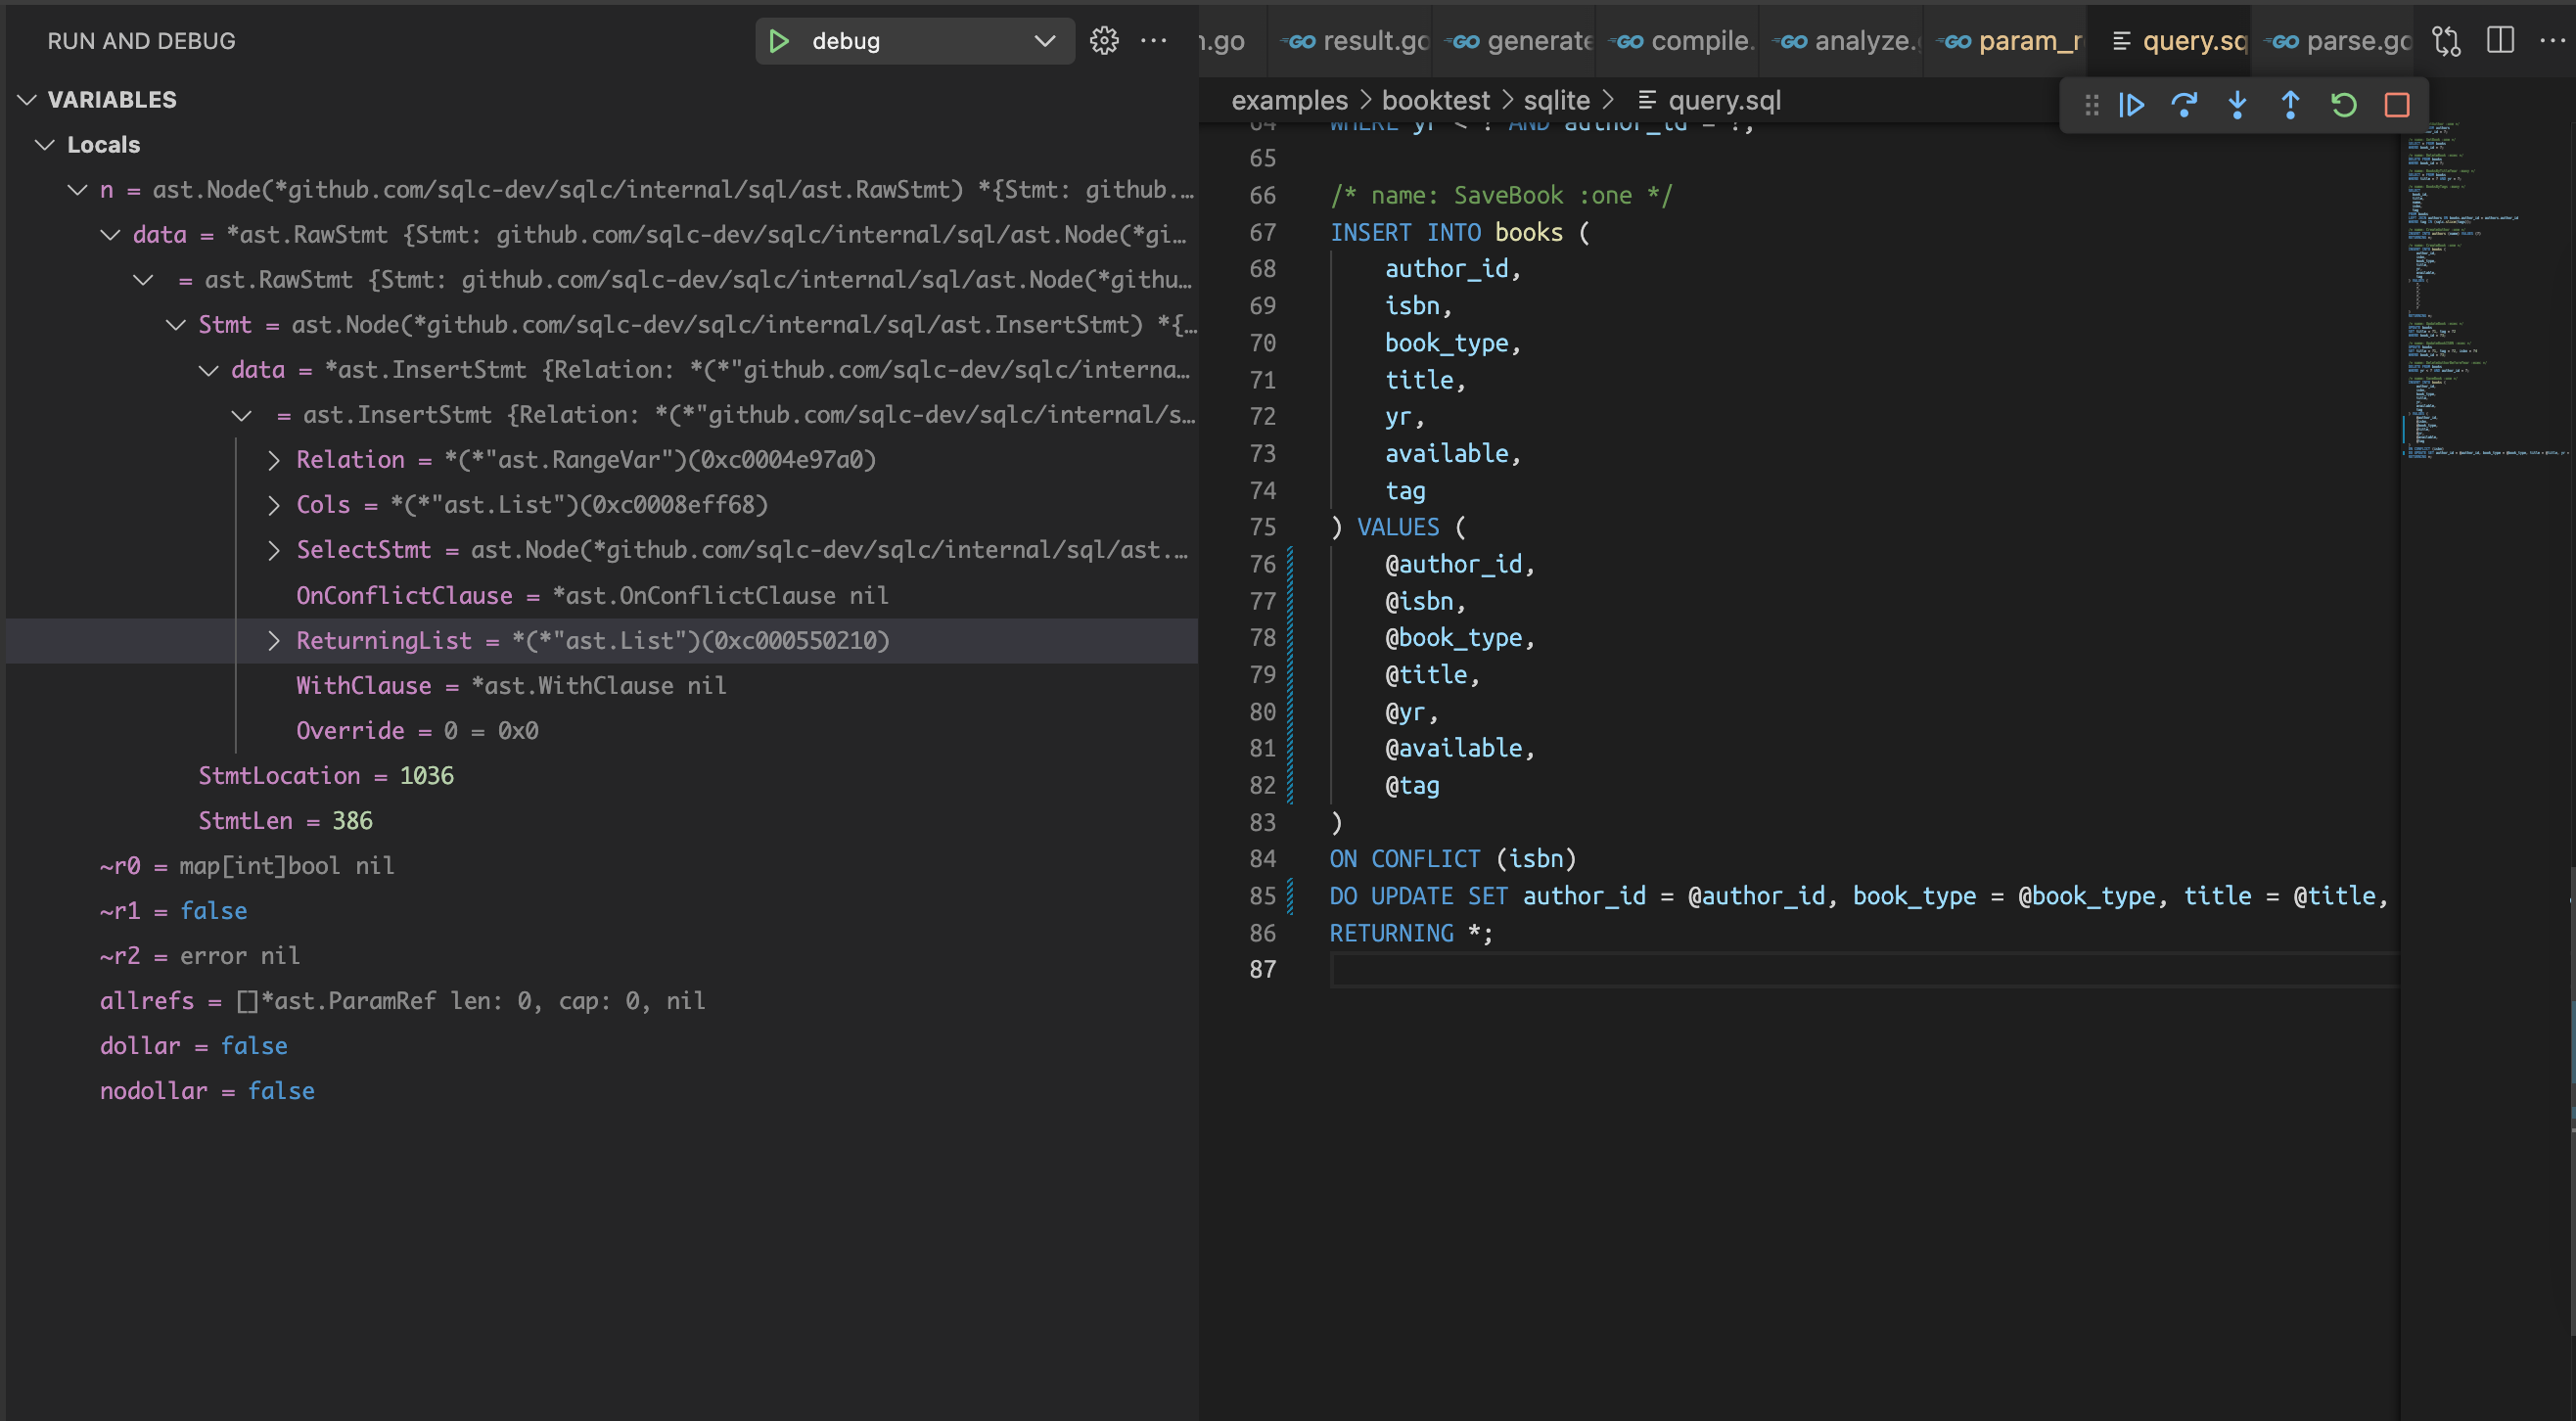This screenshot has width=2576, height=1421.
Task: Expand the SelectStmt variable
Action: click(x=274, y=550)
